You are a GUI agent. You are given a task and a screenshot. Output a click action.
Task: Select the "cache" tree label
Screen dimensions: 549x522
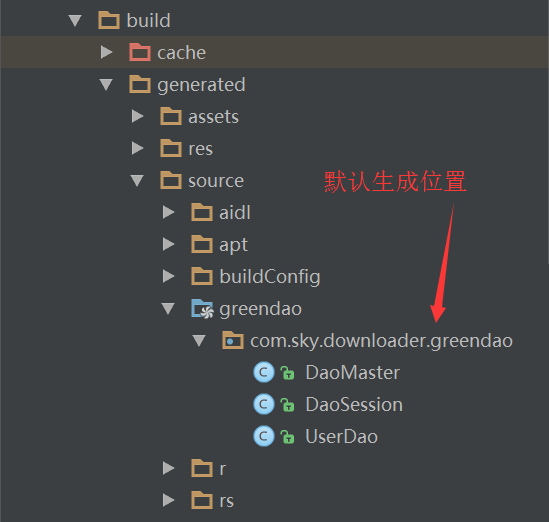(181, 53)
